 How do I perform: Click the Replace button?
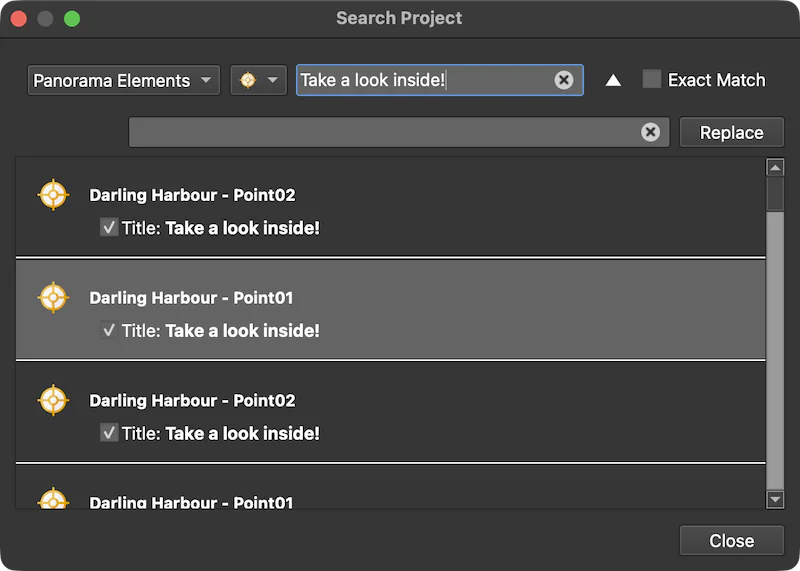click(x=732, y=132)
